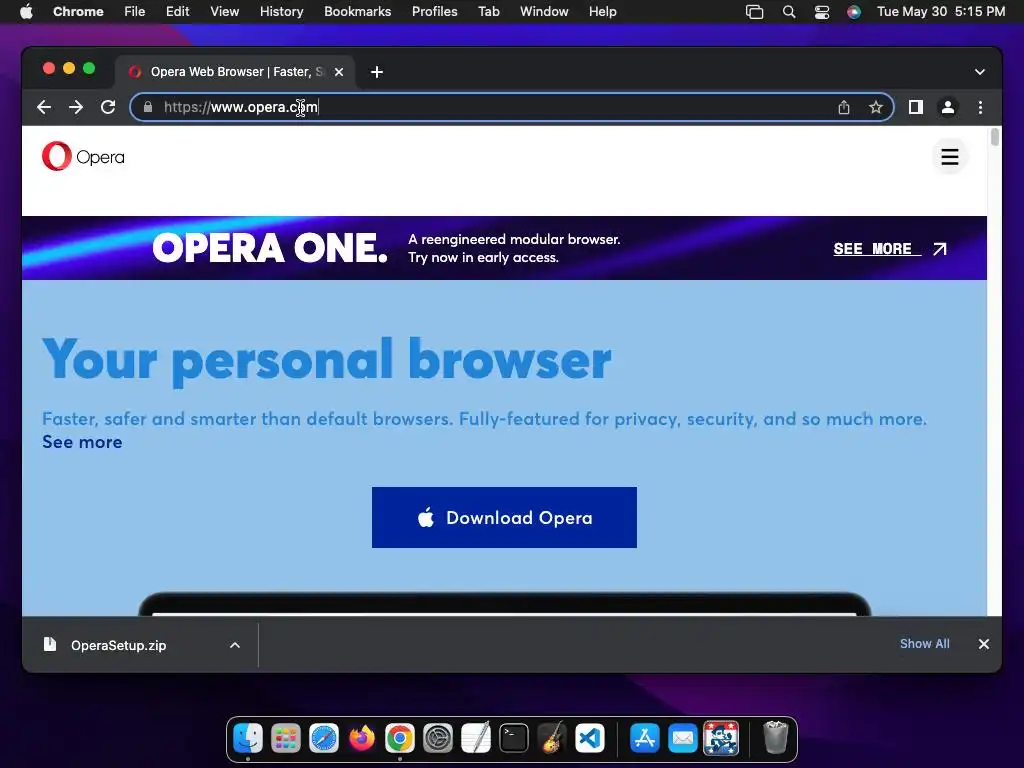Open the Help menu
The height and width of the screenshot is (768, 1024).
click(603, 12)
